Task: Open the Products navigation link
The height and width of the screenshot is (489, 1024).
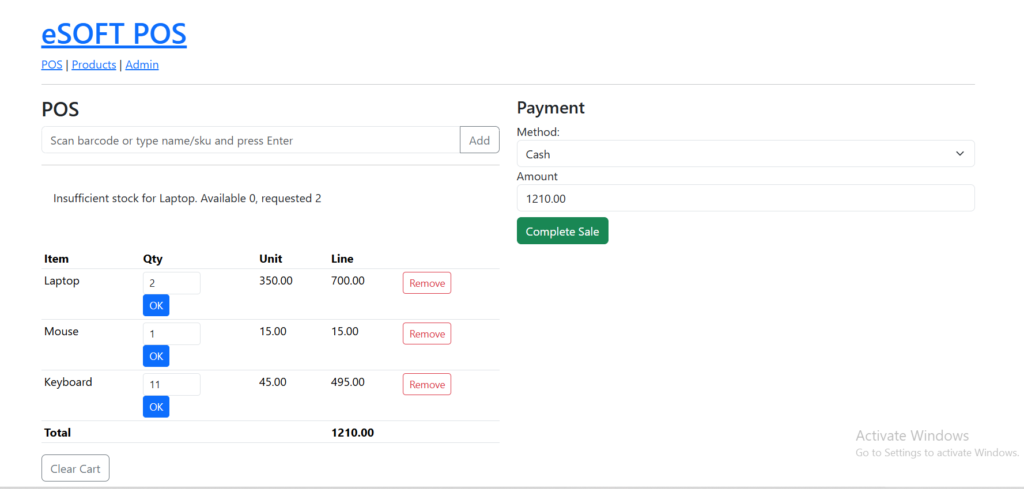Action: [x=93, y=65]
